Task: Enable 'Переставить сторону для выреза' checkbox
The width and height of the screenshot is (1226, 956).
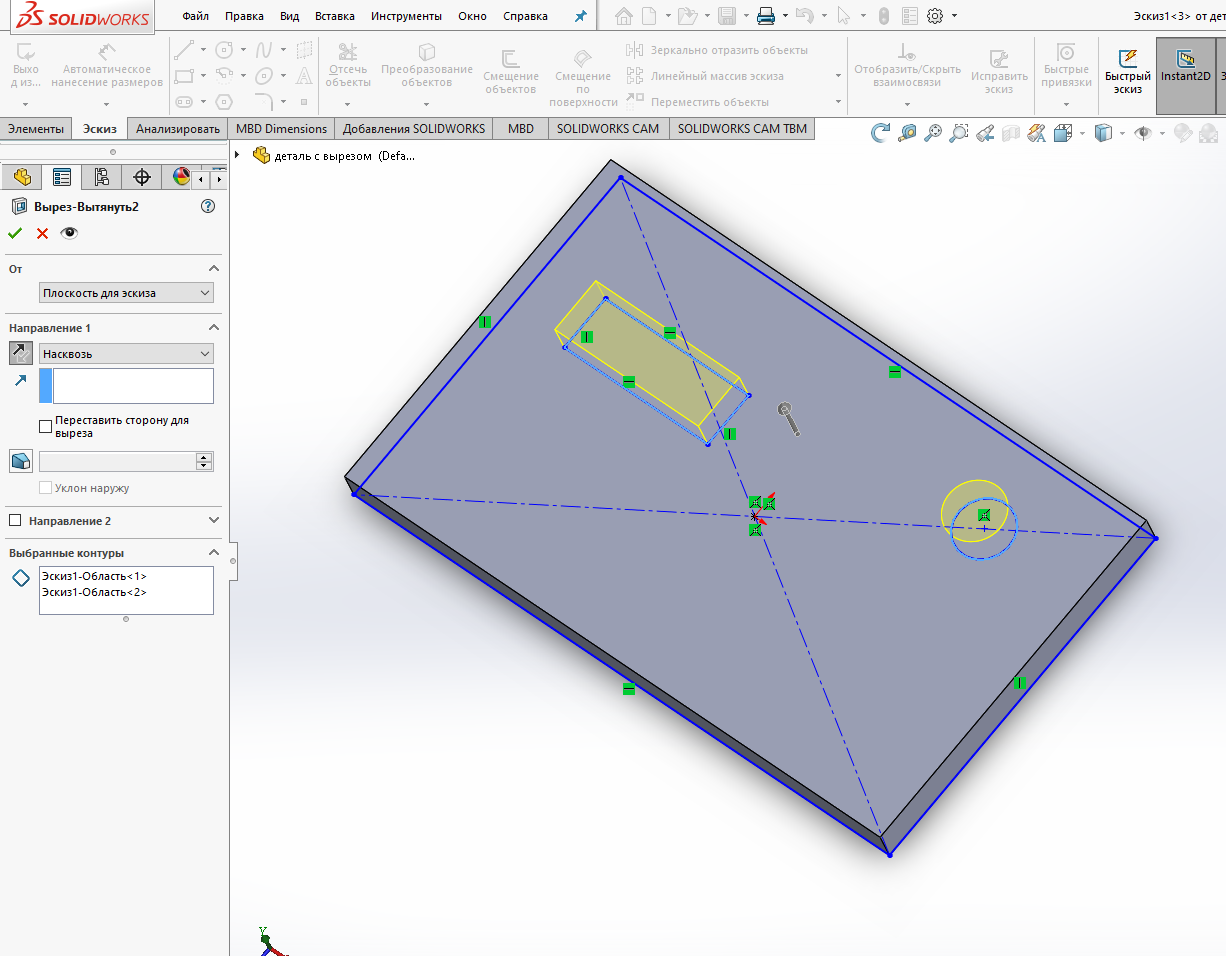Action: click(45, 426)
